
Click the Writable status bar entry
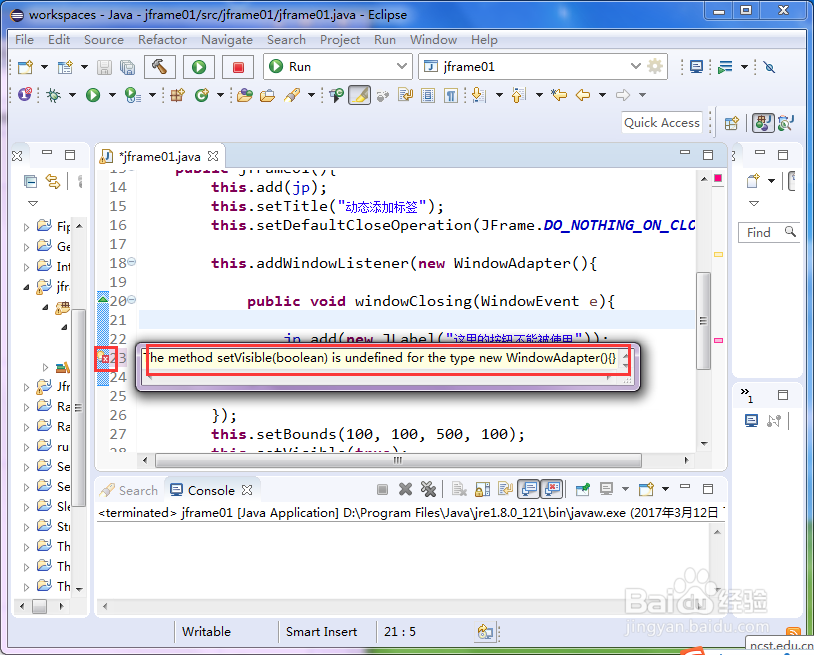pos(206,632)
